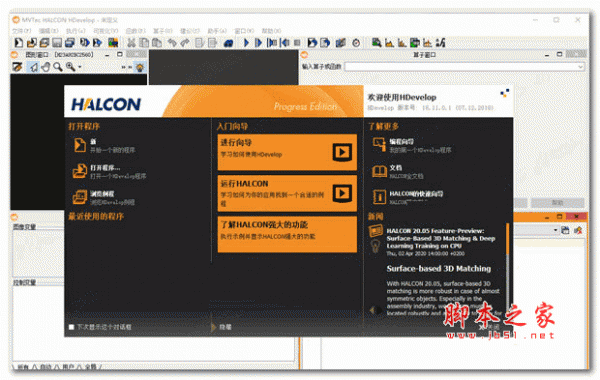
Task: Open the 帮助(H) menu
Action: [x=271, y=31]
